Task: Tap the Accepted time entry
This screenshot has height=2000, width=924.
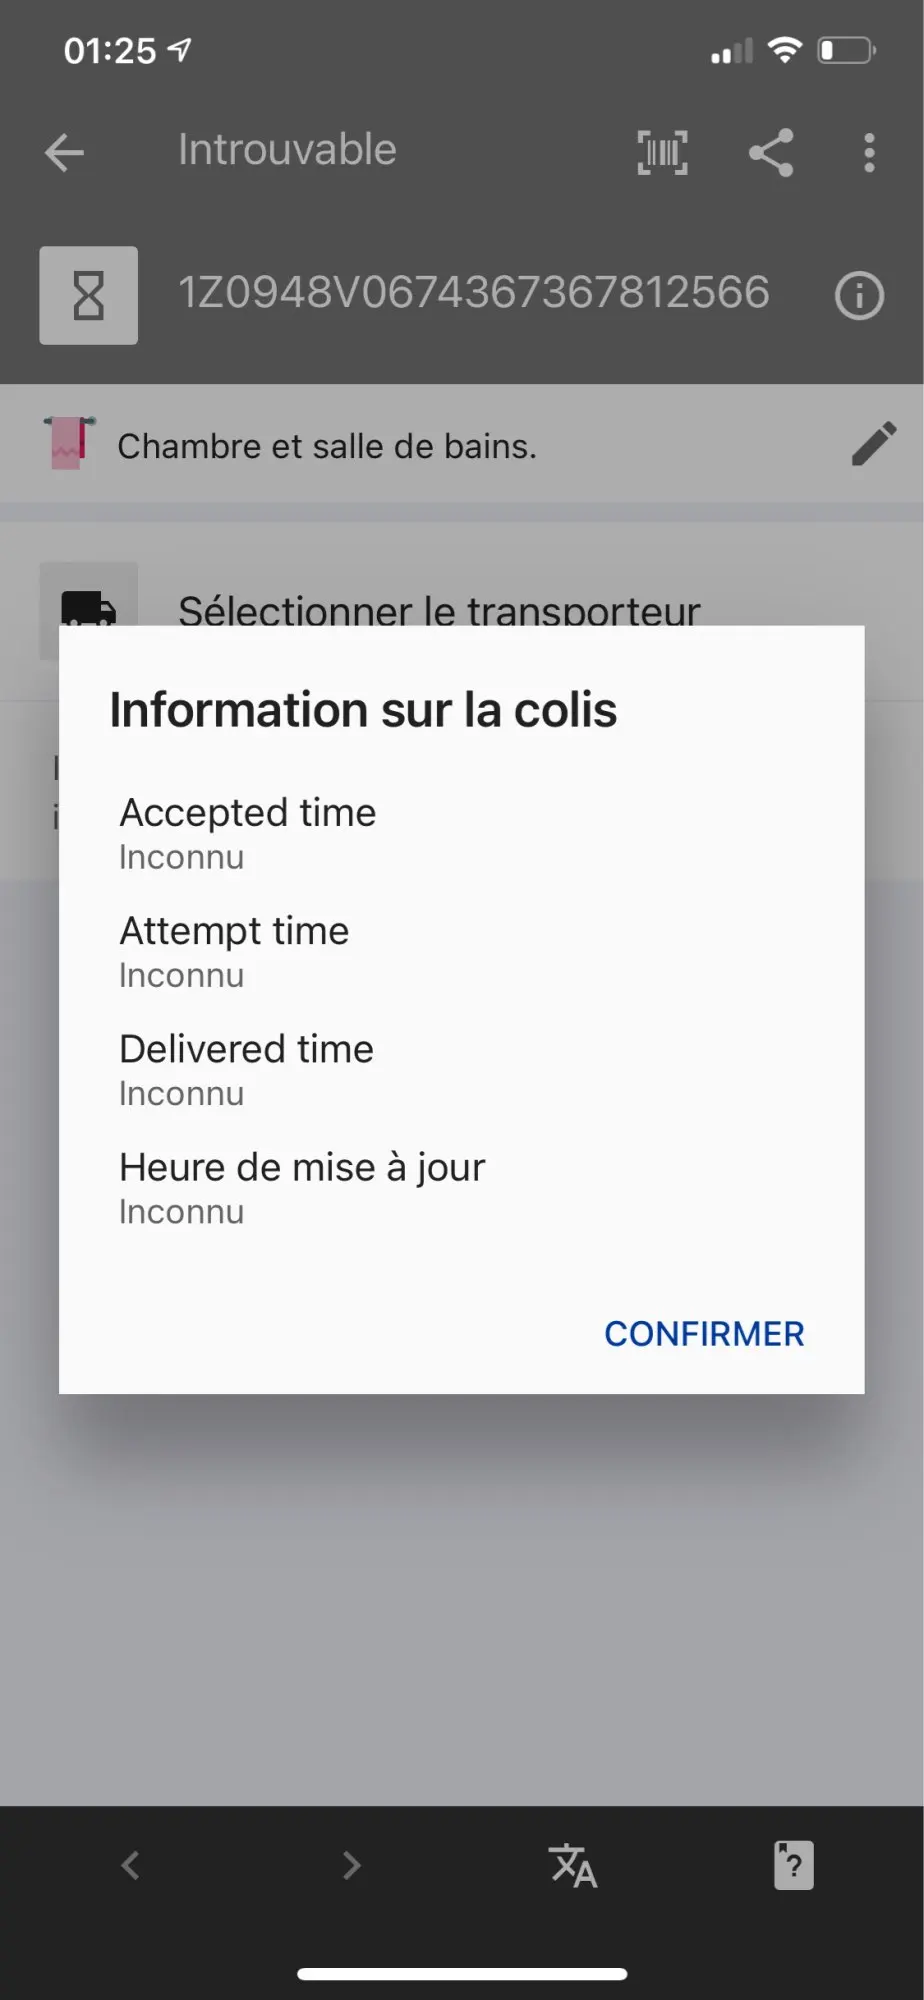Action: tap(248, 832)
